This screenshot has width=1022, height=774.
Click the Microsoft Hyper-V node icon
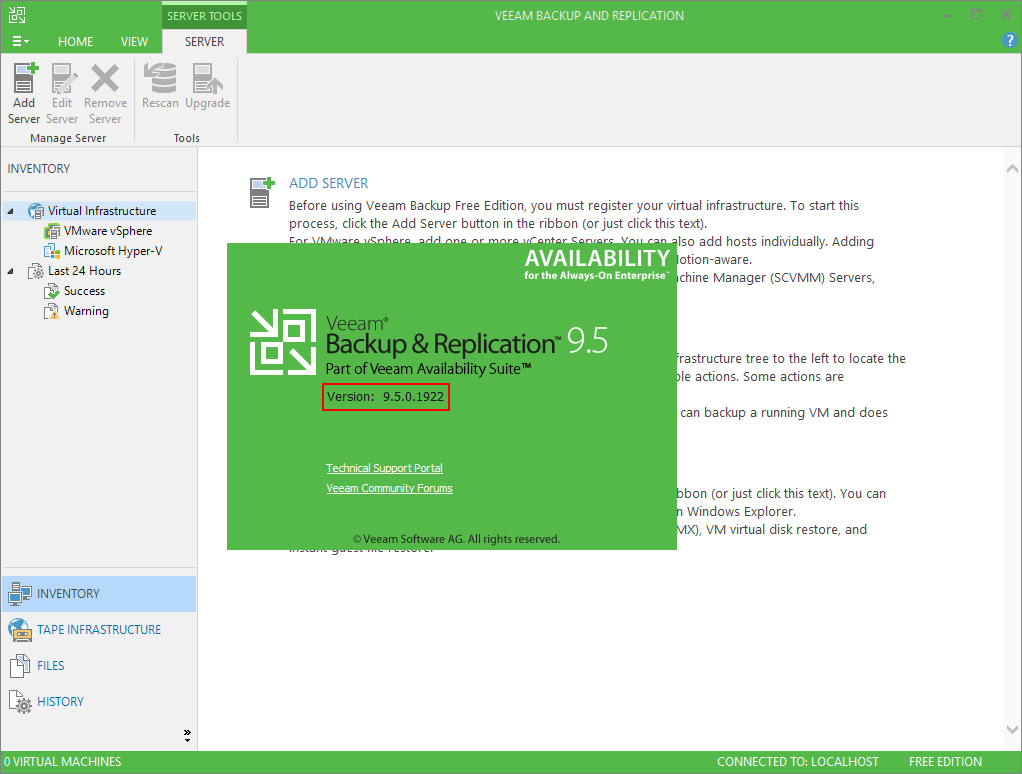tap(52, 251)
